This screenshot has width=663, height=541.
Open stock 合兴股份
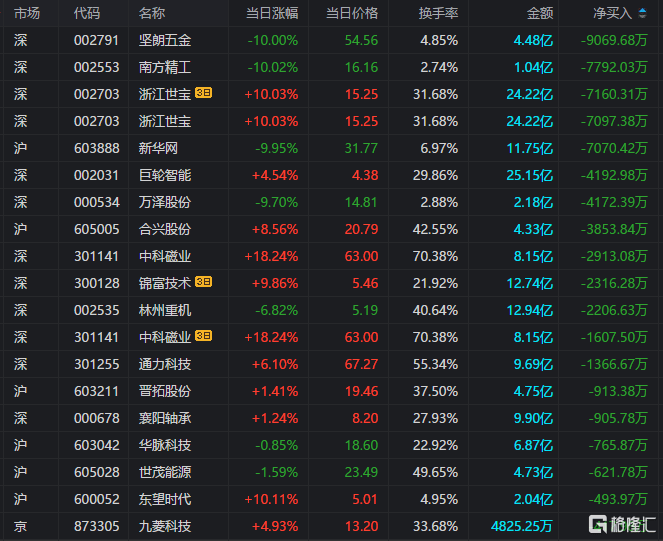pyautogui.click(x=165, y=230)
